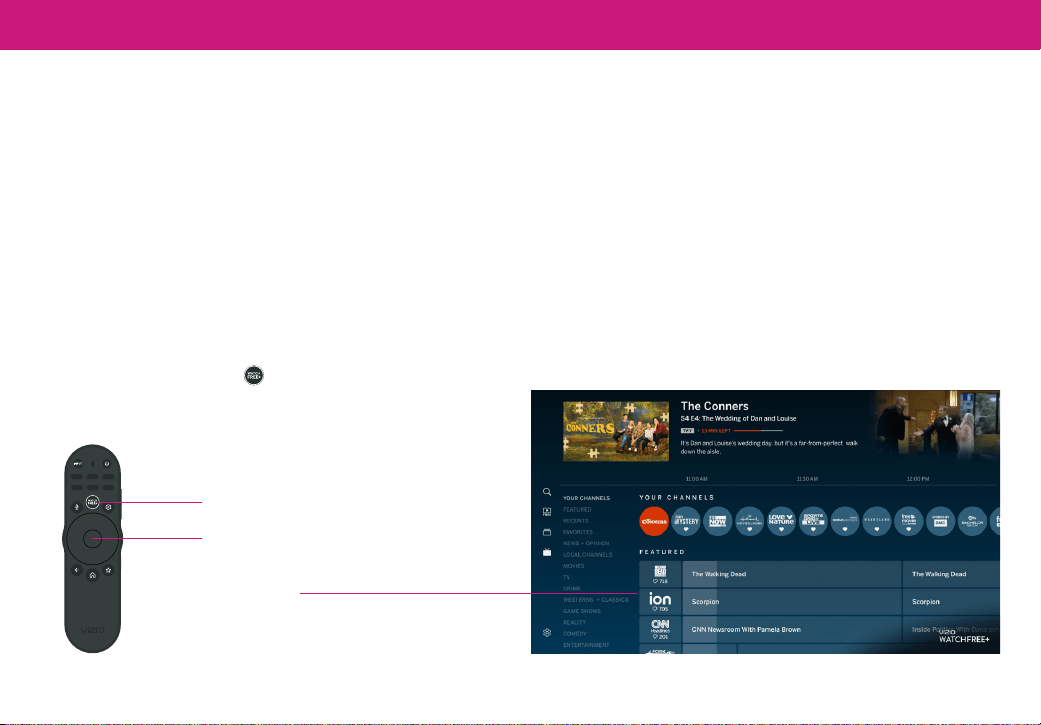The width and height of the screenshot is (1041, 725).
Task: Select the live TV icon in sidebar
Action: pos(547,552)
